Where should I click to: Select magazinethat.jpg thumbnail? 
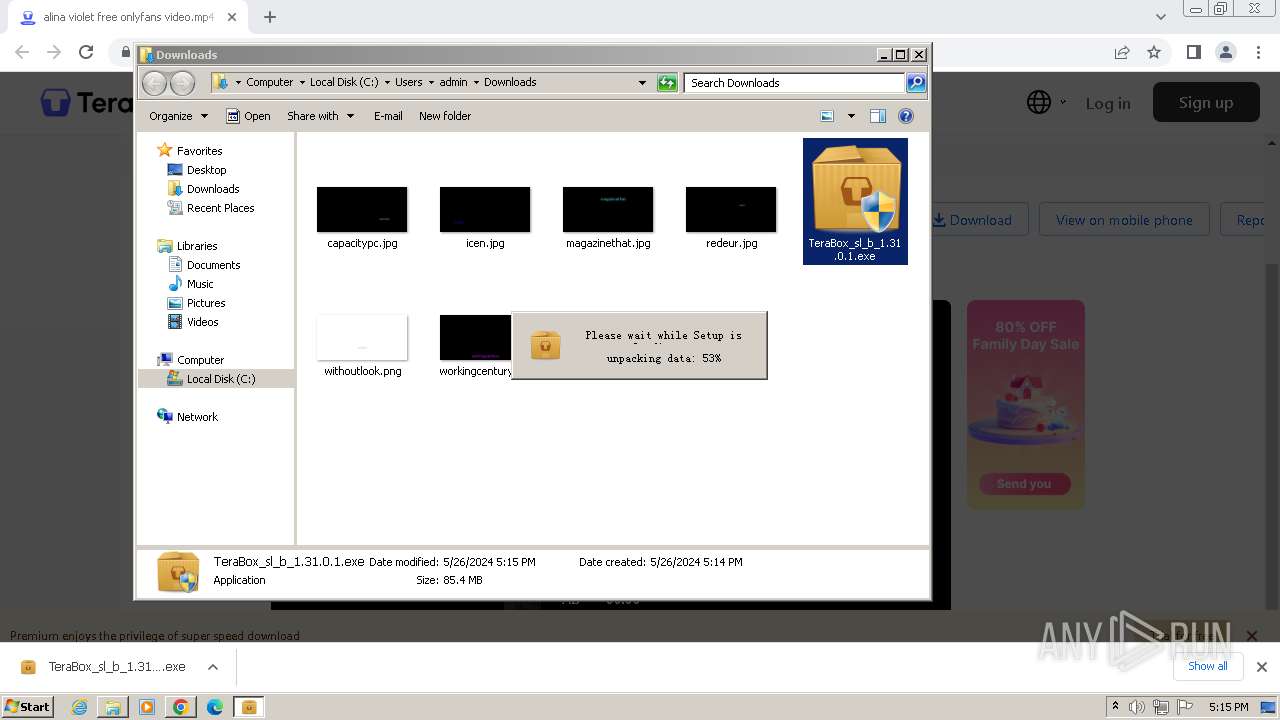(x=608, y=209)
